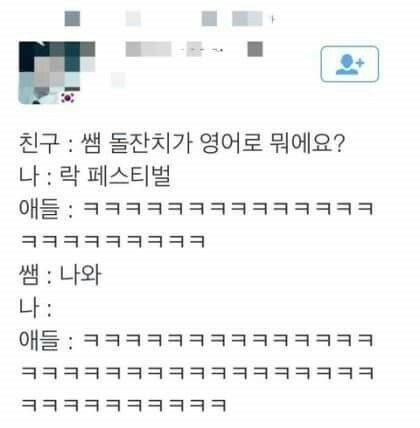Click the tweet line starting with 친구
Viewport: 420px width, 428px height.
point(181,143)
